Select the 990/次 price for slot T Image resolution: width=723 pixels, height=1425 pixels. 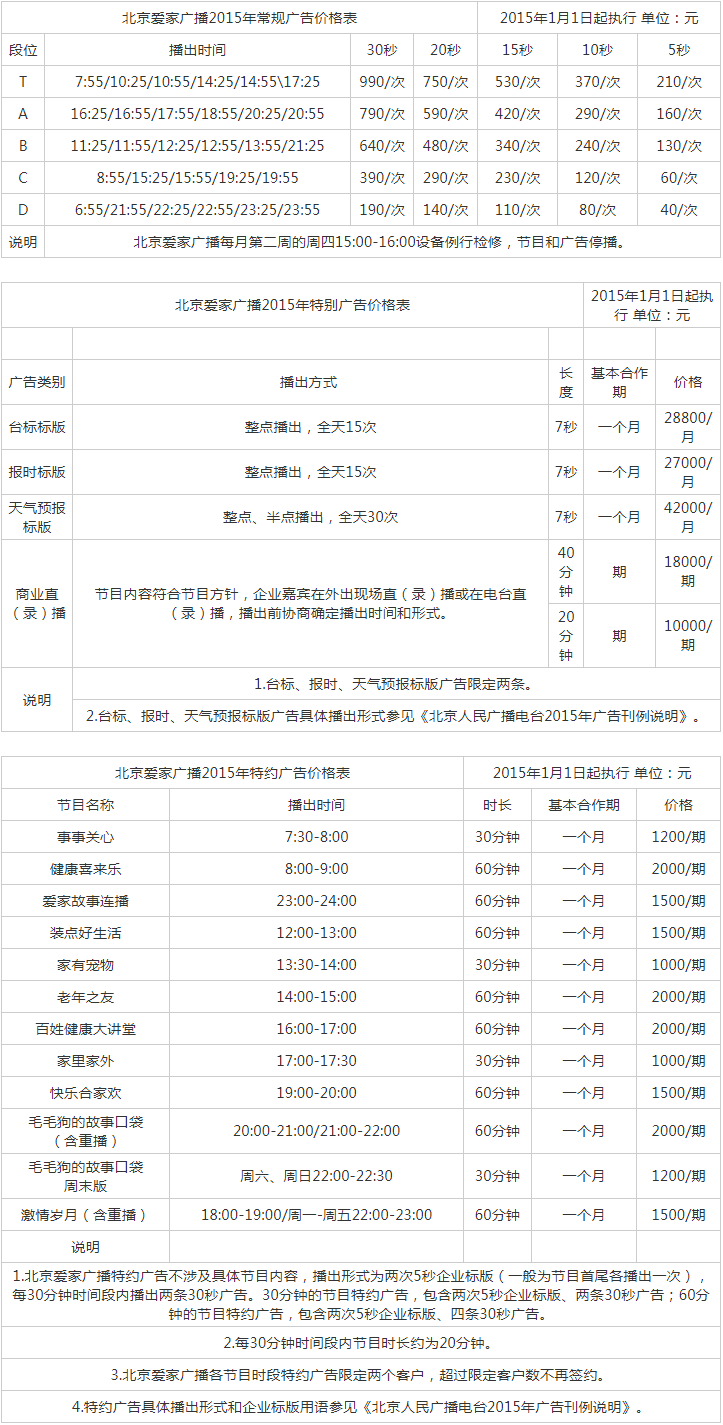pyautogui.click(x=382, y=82)
